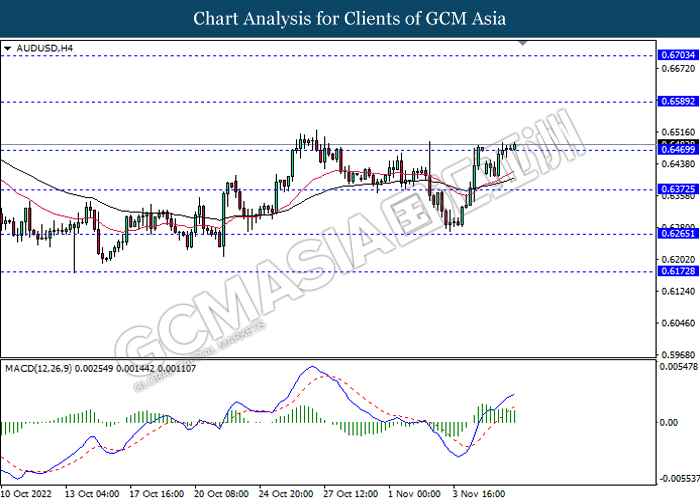The image size is (700, 500).
Task: Click the 0.64380 price axis value
Action: (678, 164)
